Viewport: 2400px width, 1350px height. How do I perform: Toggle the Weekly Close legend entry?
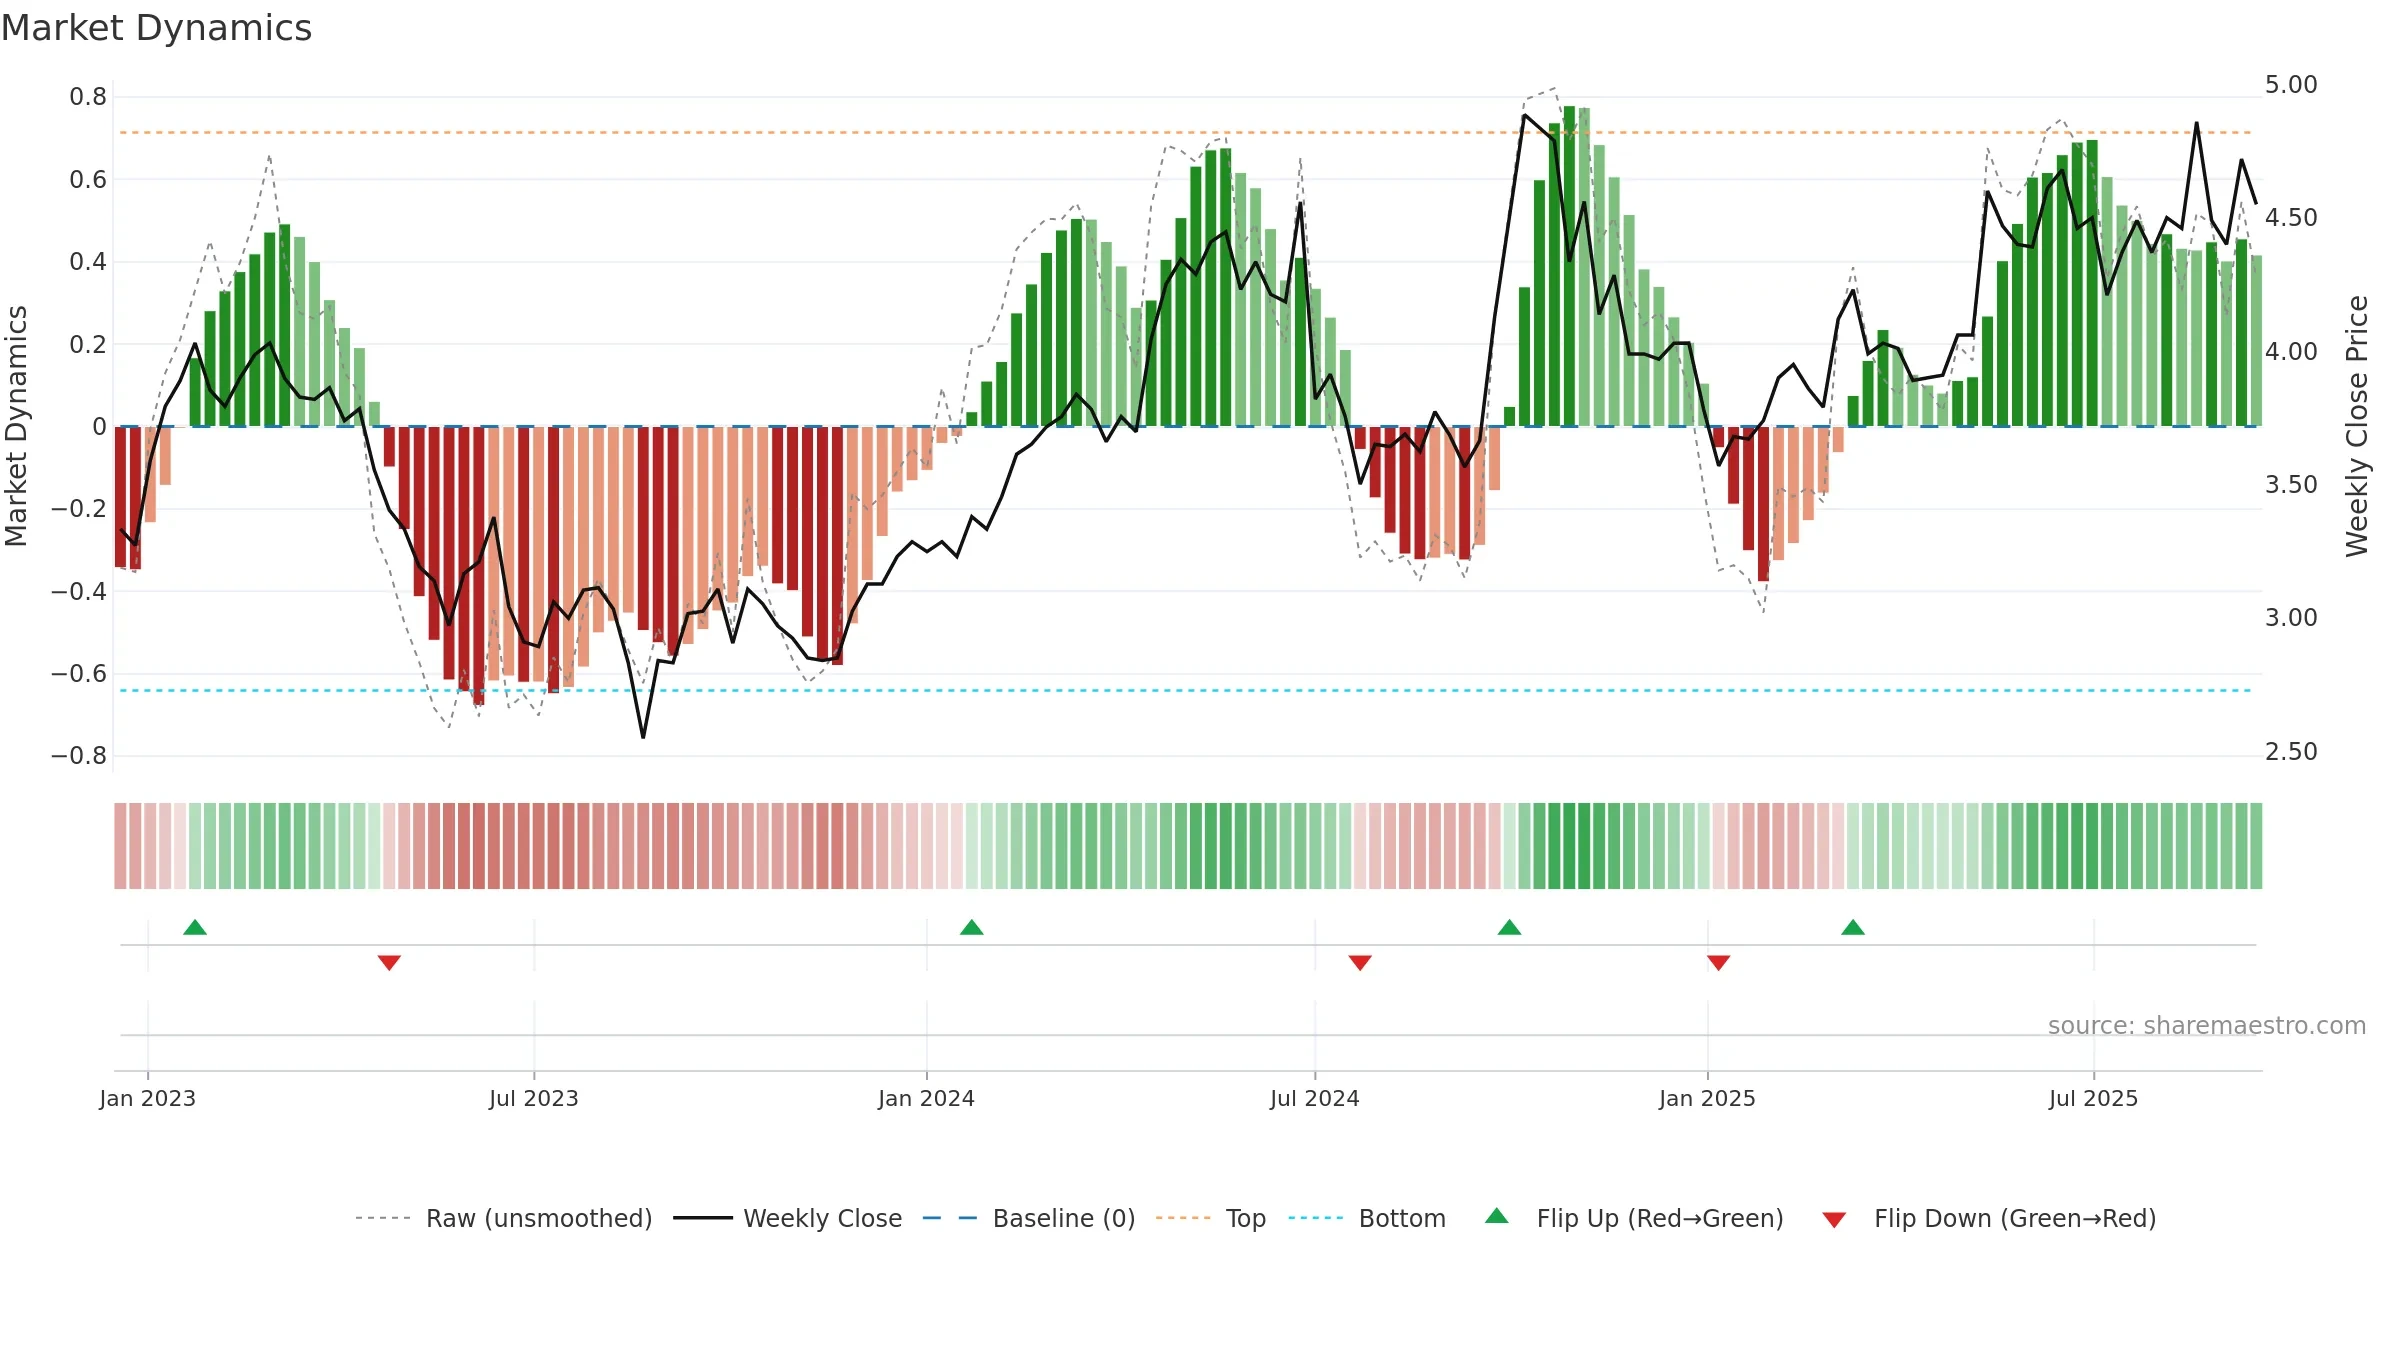tap(788, 1218)
